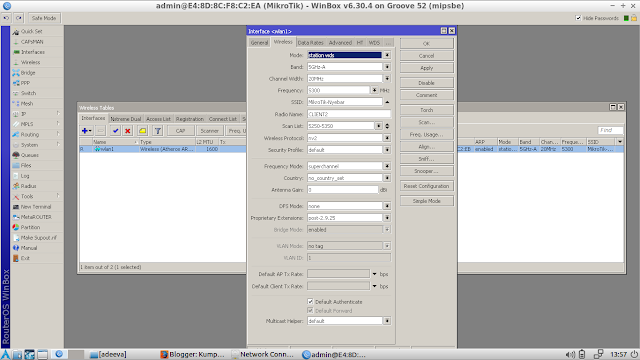Open Switch in the sidebar
Screen dimensions: 640x360
(28, 93)
